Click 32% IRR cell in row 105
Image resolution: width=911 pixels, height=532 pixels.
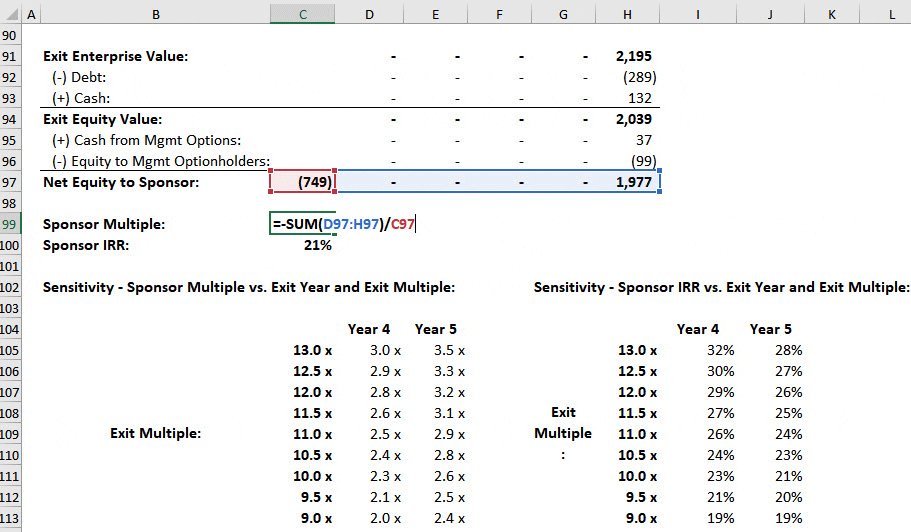(720, 350)
